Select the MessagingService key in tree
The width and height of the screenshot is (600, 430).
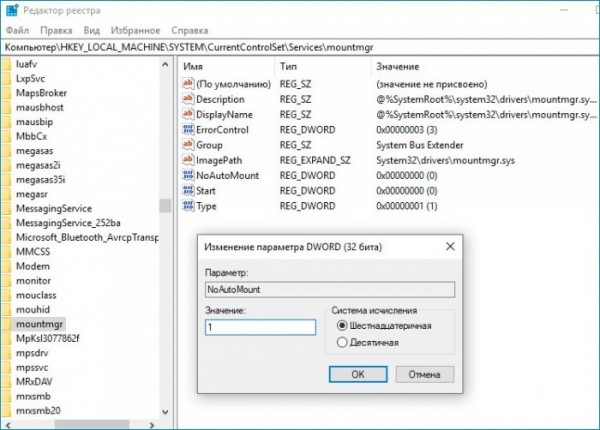pyautogui.click(x=54, y=208)
